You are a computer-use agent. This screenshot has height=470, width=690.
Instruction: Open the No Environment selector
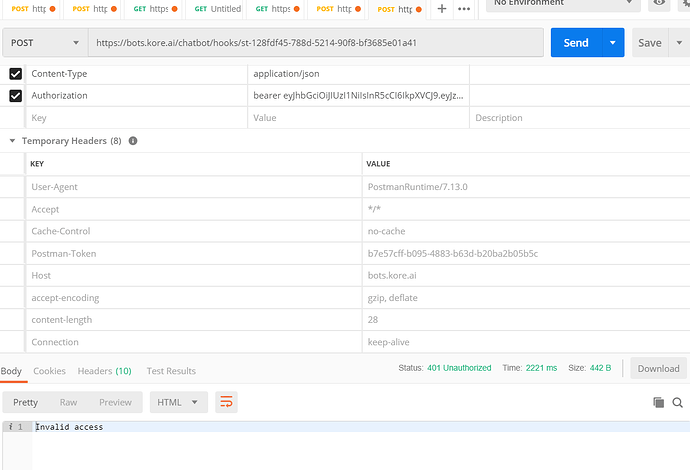click(x=562, y=4)
